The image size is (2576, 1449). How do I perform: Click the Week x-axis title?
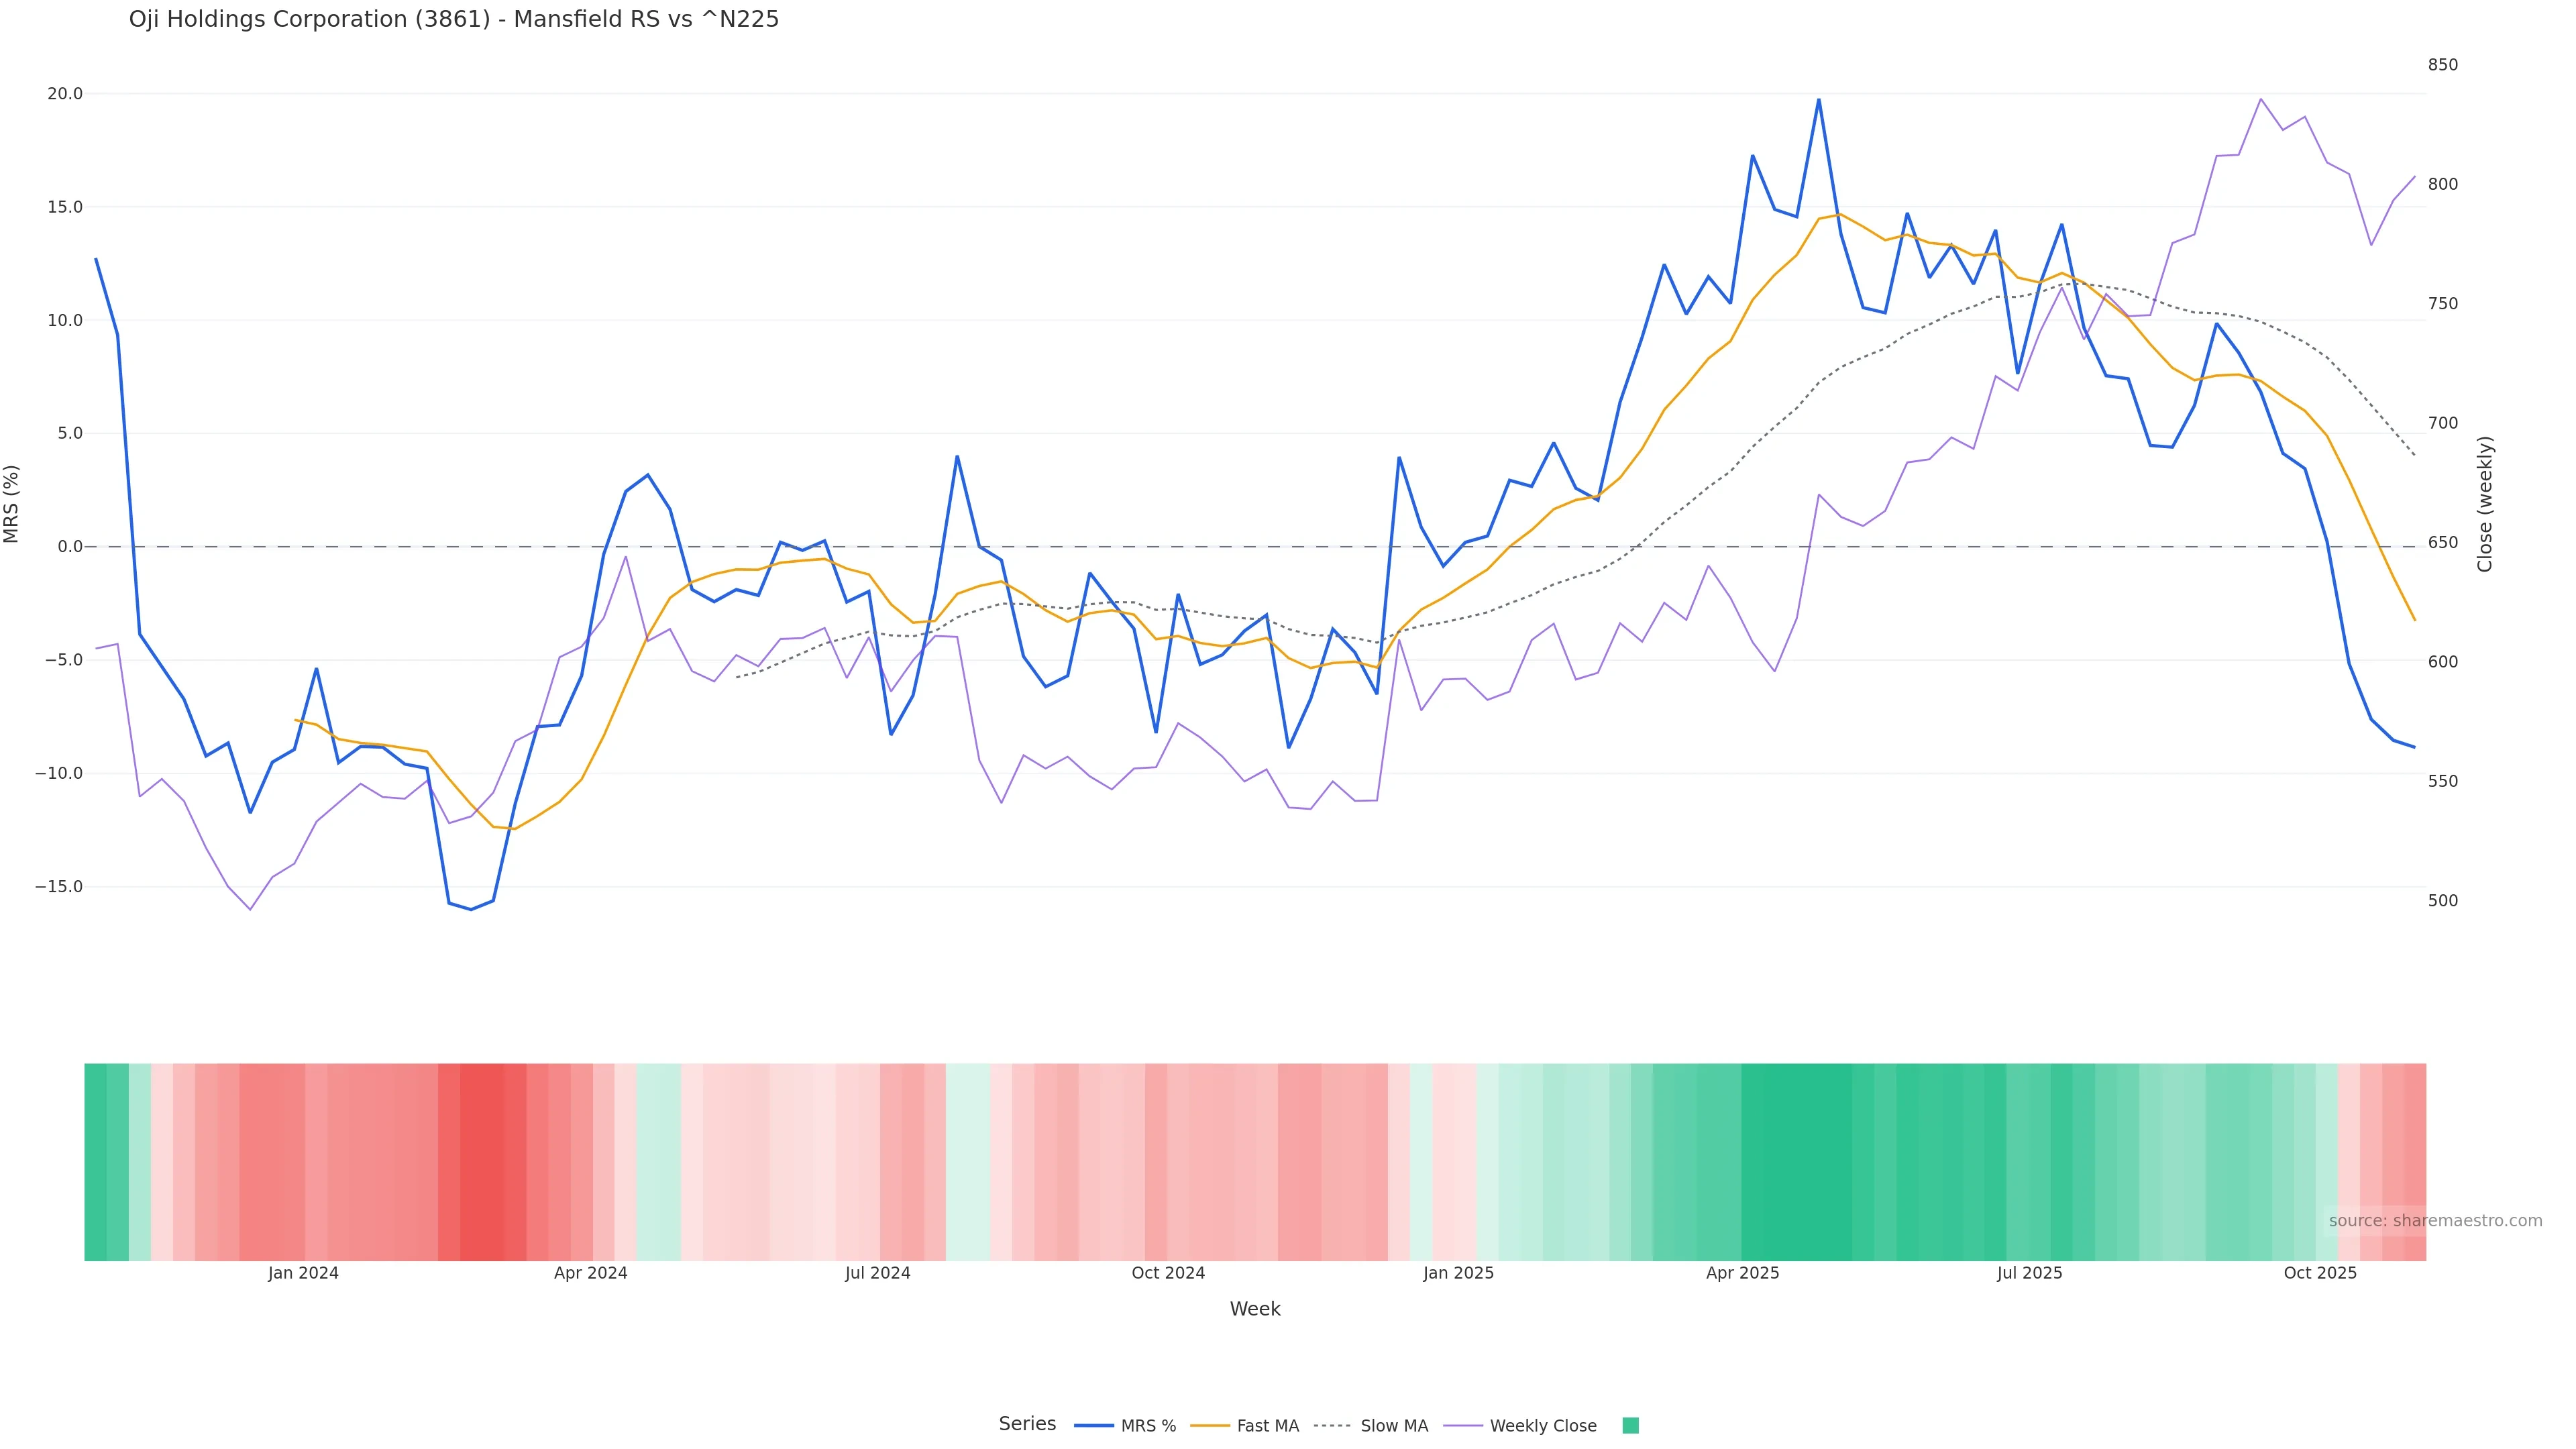(x=1255, y=1309)
